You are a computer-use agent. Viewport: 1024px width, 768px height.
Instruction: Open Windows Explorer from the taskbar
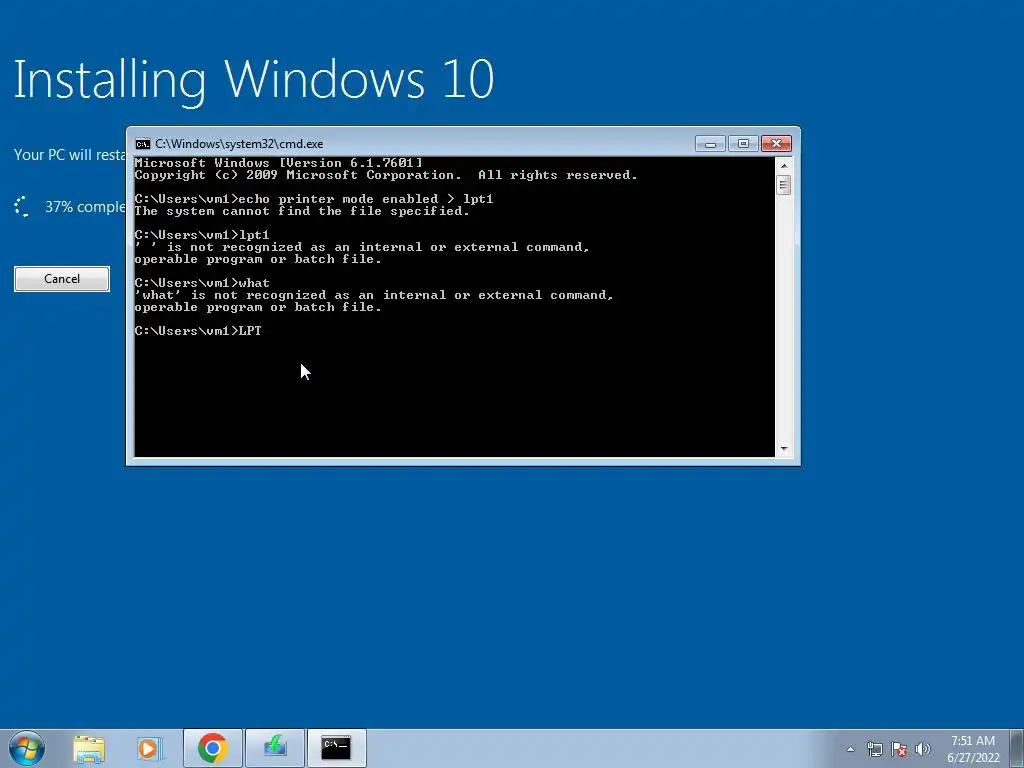(x=89, y=748)
